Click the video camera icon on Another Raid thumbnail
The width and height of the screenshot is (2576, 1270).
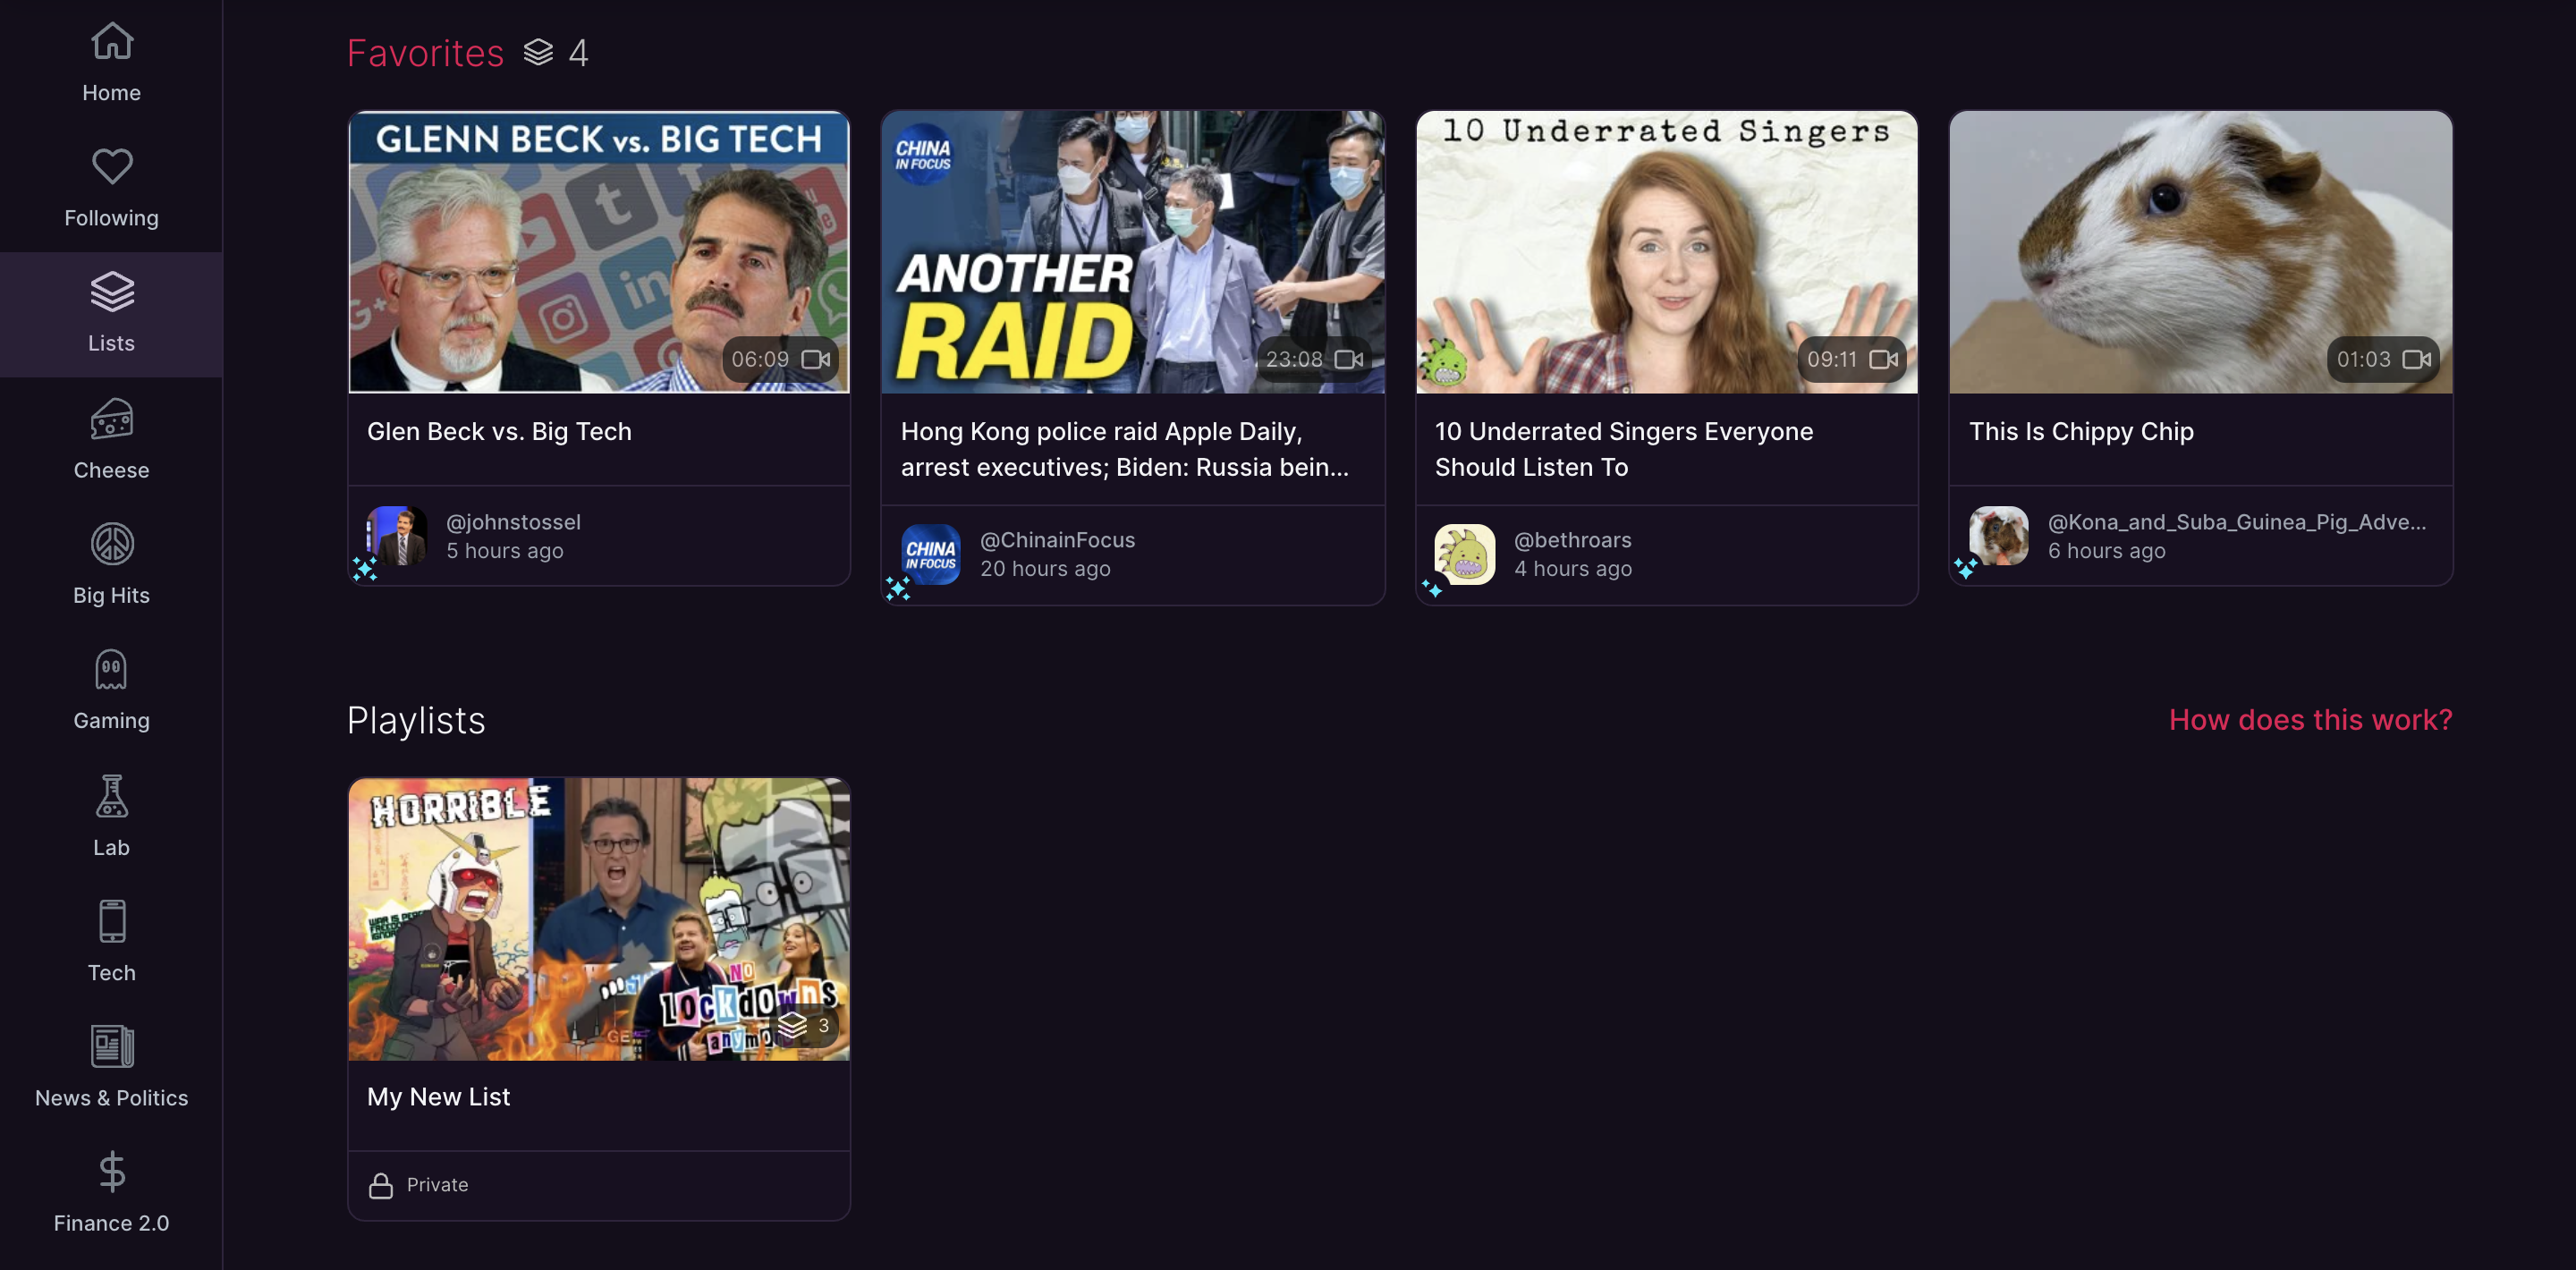coord(1349,359)
